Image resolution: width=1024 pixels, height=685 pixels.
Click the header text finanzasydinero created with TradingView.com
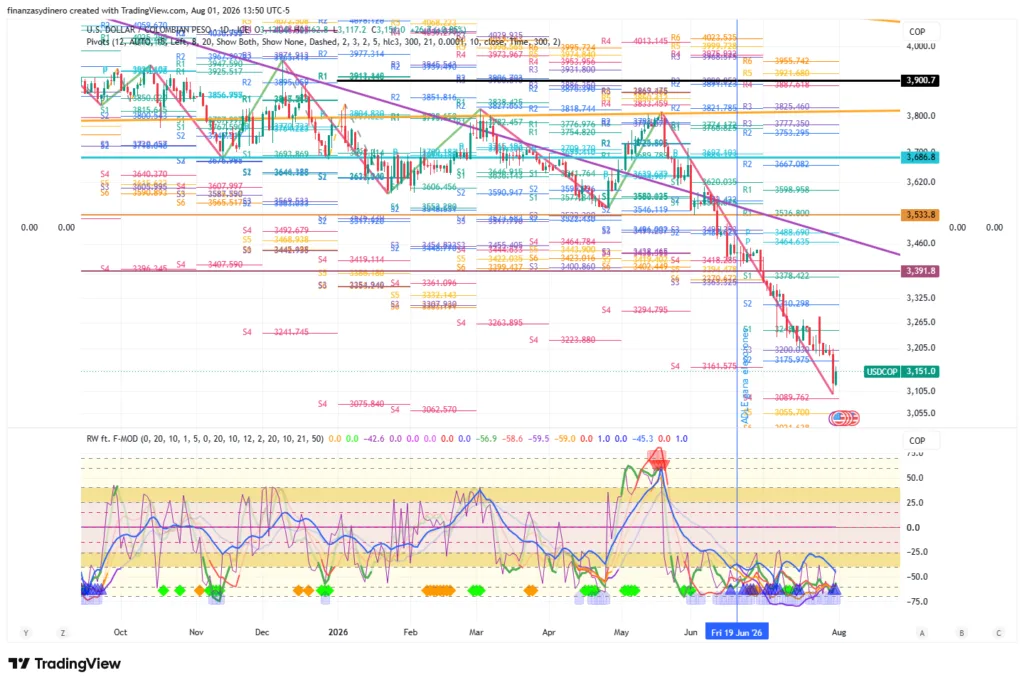148,10
